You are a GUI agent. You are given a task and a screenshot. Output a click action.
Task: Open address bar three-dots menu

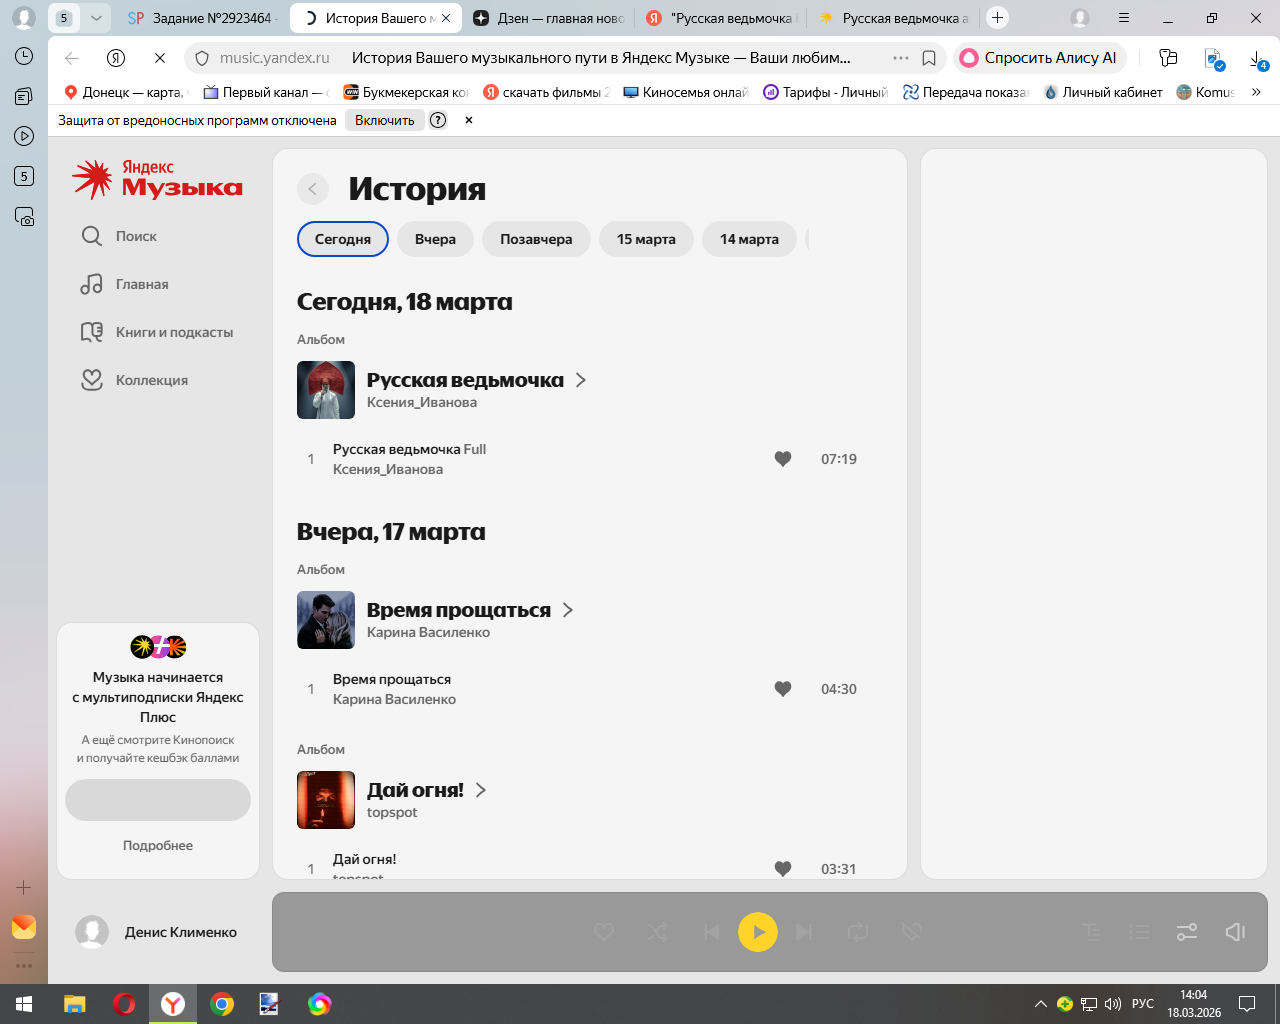click(x=901, y=58)
